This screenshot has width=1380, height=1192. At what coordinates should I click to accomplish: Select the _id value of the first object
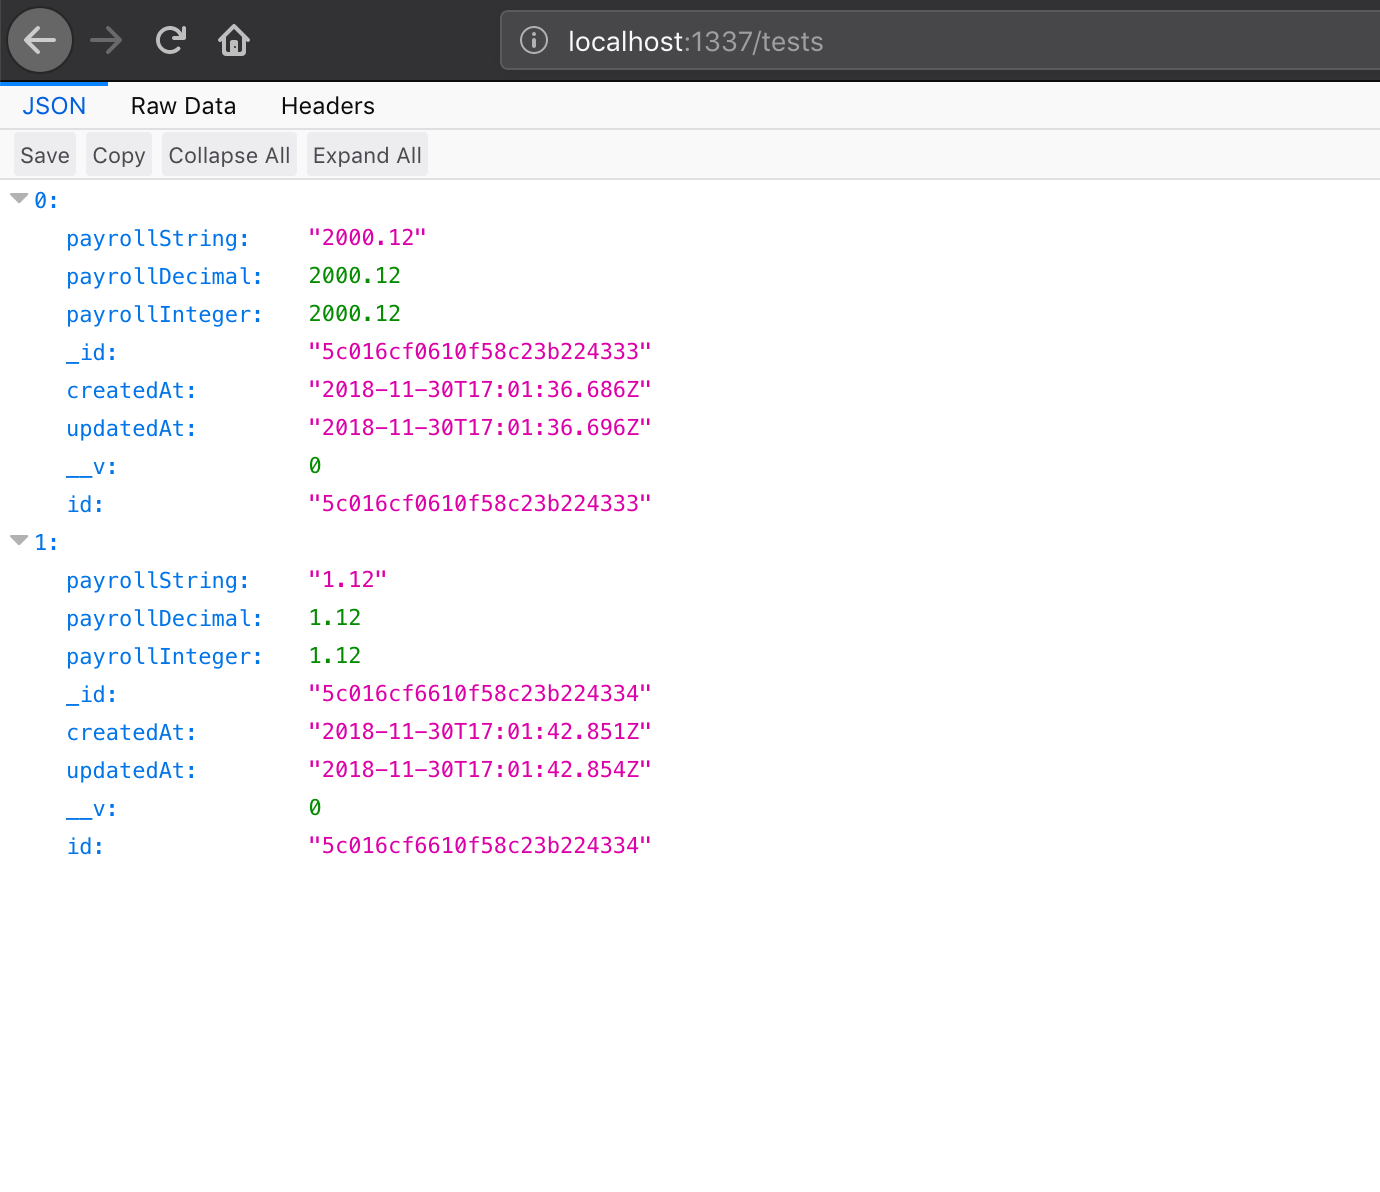coord(480,351)
